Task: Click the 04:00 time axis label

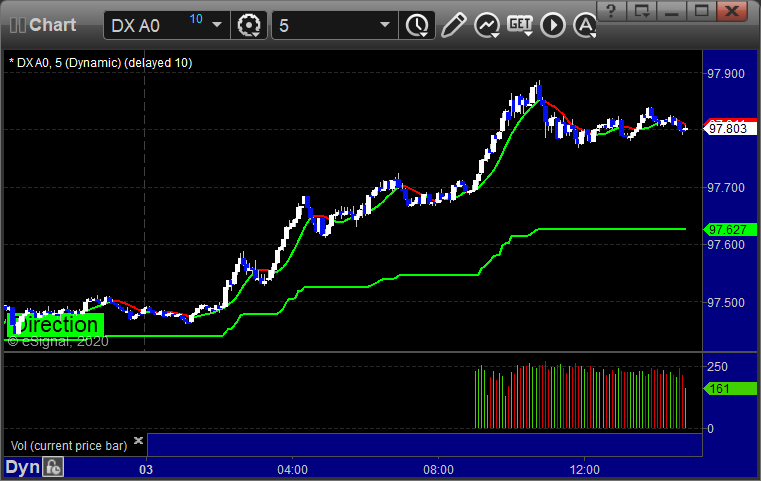Action: 293,469
